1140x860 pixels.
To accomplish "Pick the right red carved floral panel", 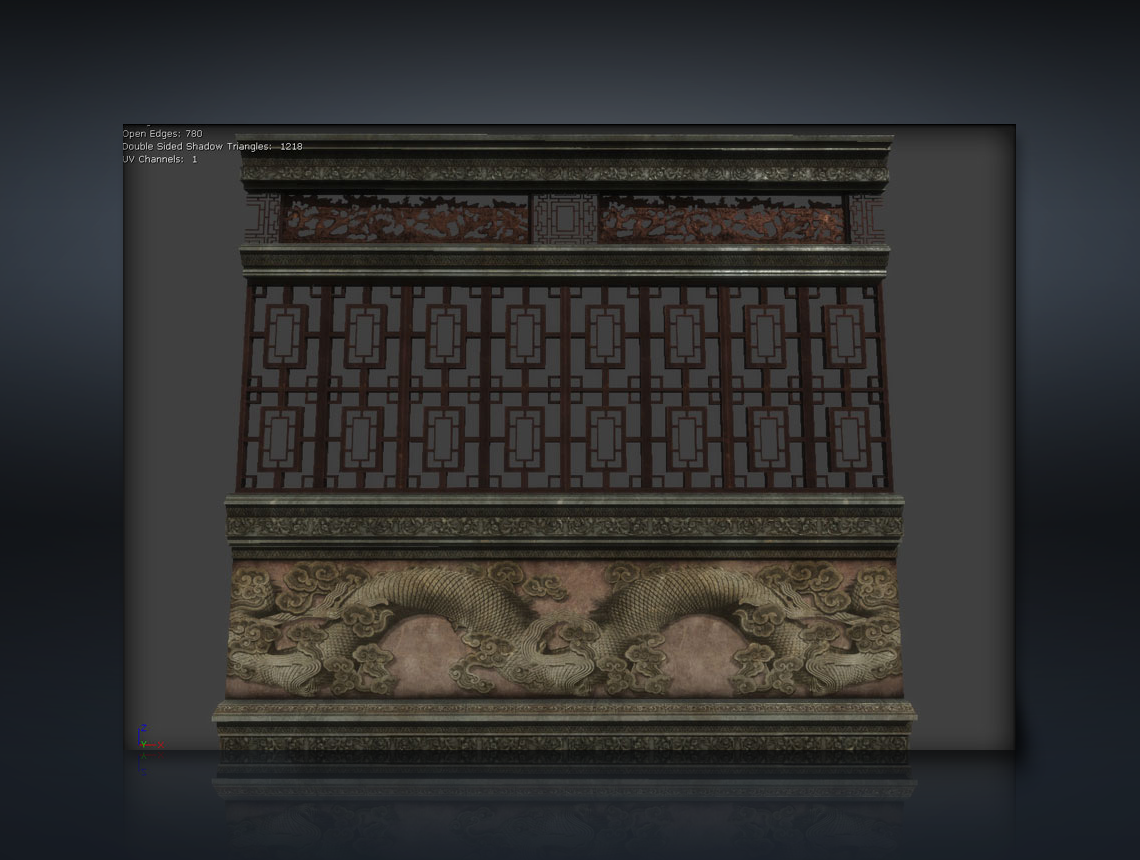I will point(722,218).
